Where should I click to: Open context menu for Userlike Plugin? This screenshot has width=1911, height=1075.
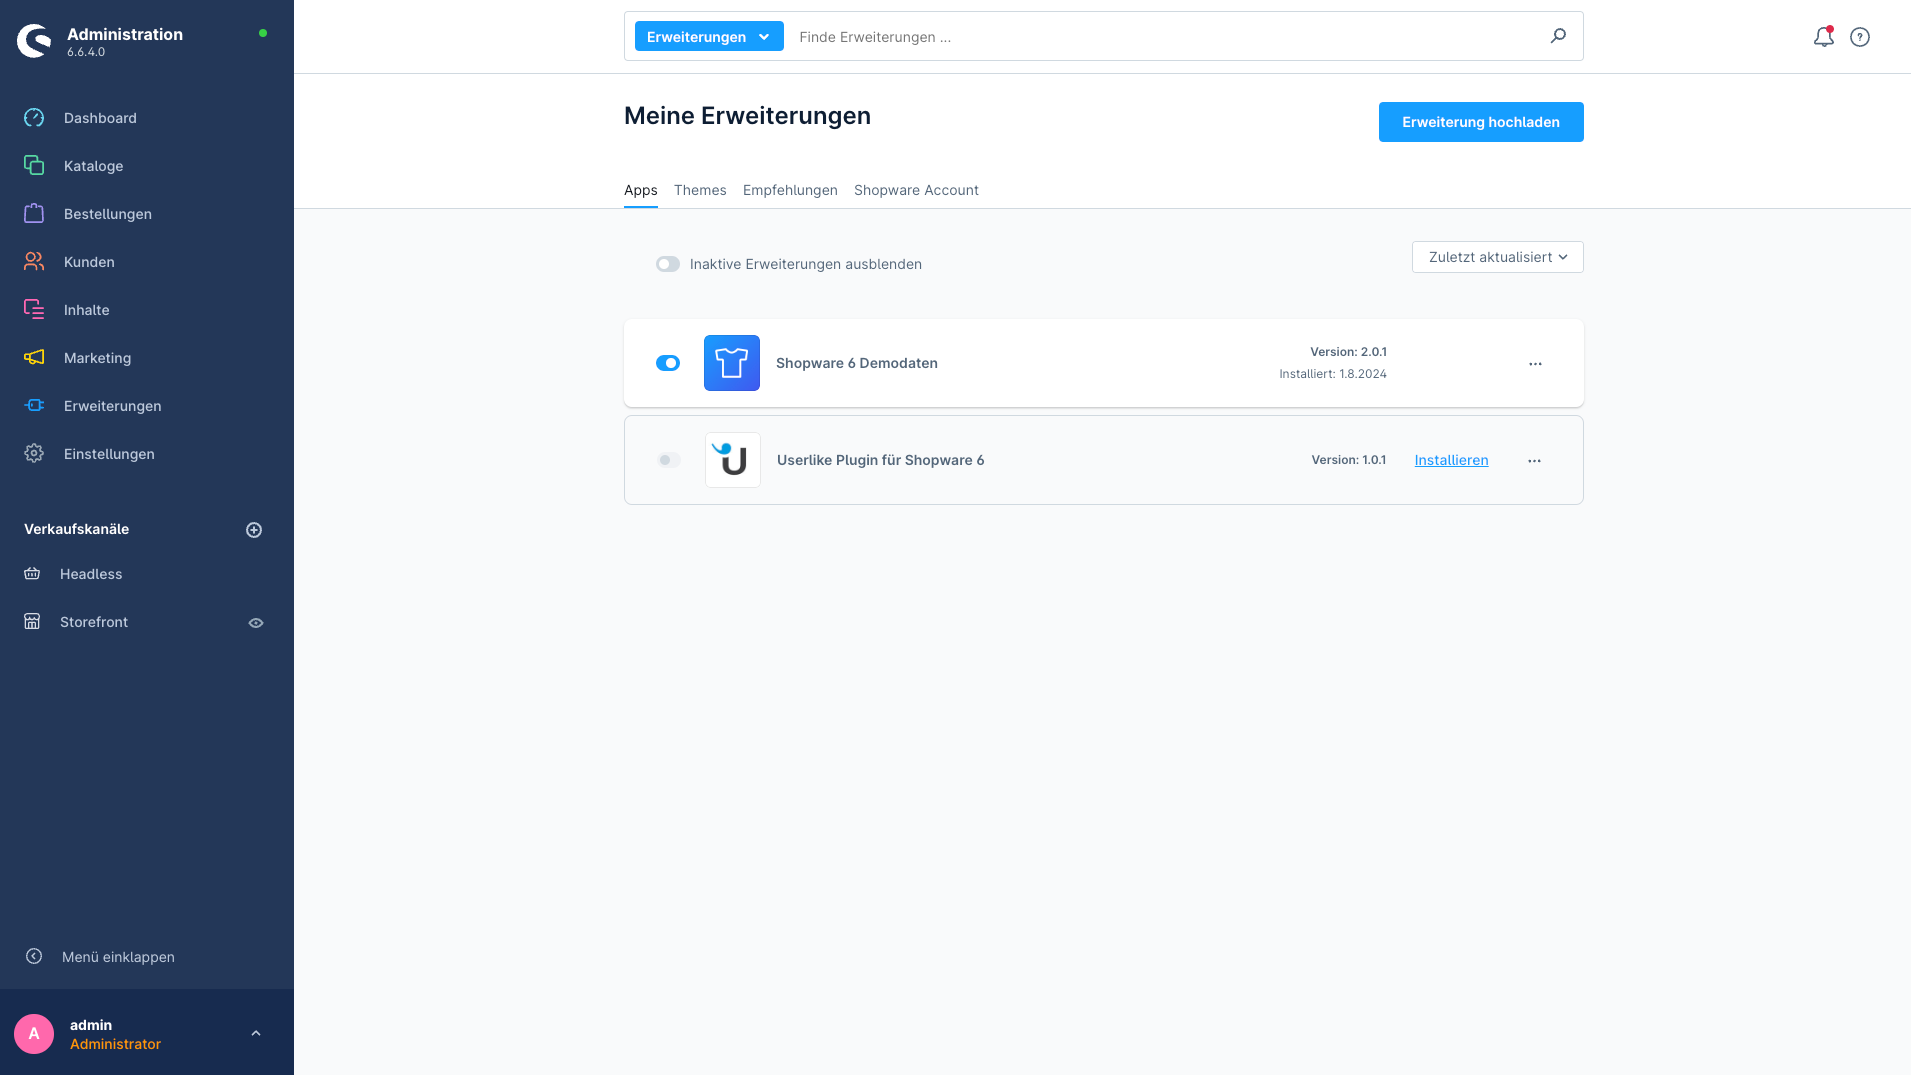(1534, 461)
